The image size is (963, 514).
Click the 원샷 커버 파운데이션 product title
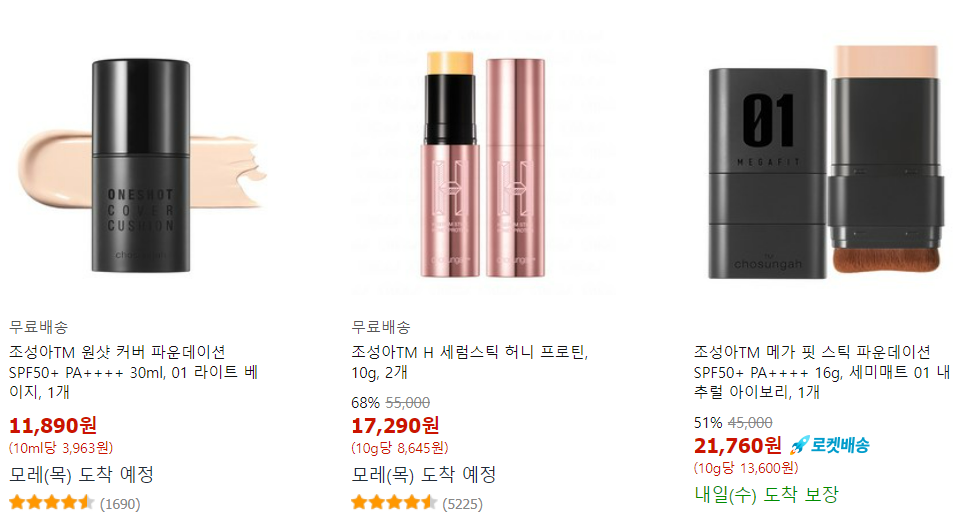133,372
